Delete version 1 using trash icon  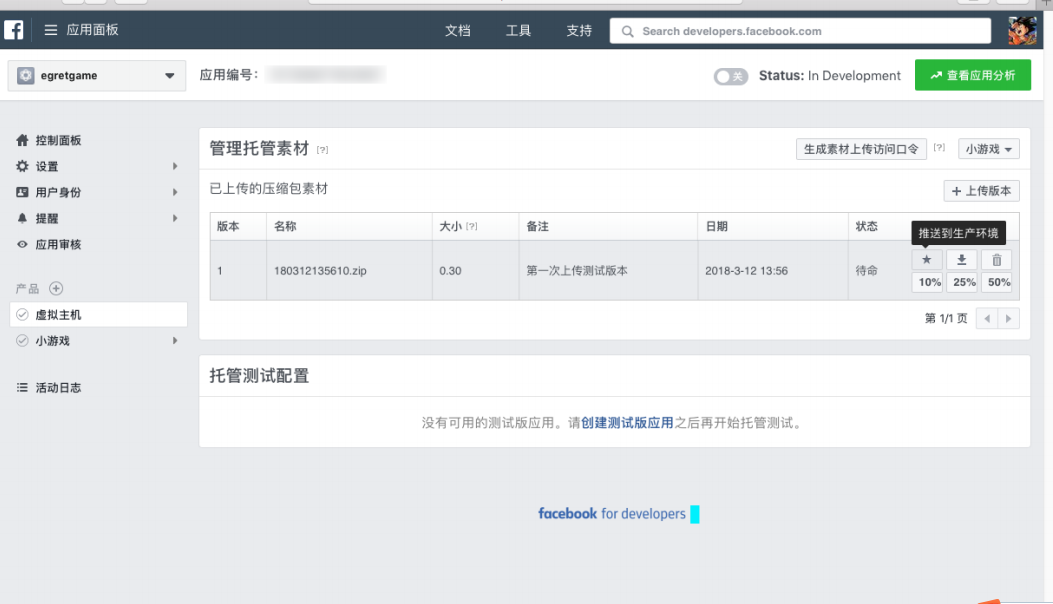click(997, 259)
